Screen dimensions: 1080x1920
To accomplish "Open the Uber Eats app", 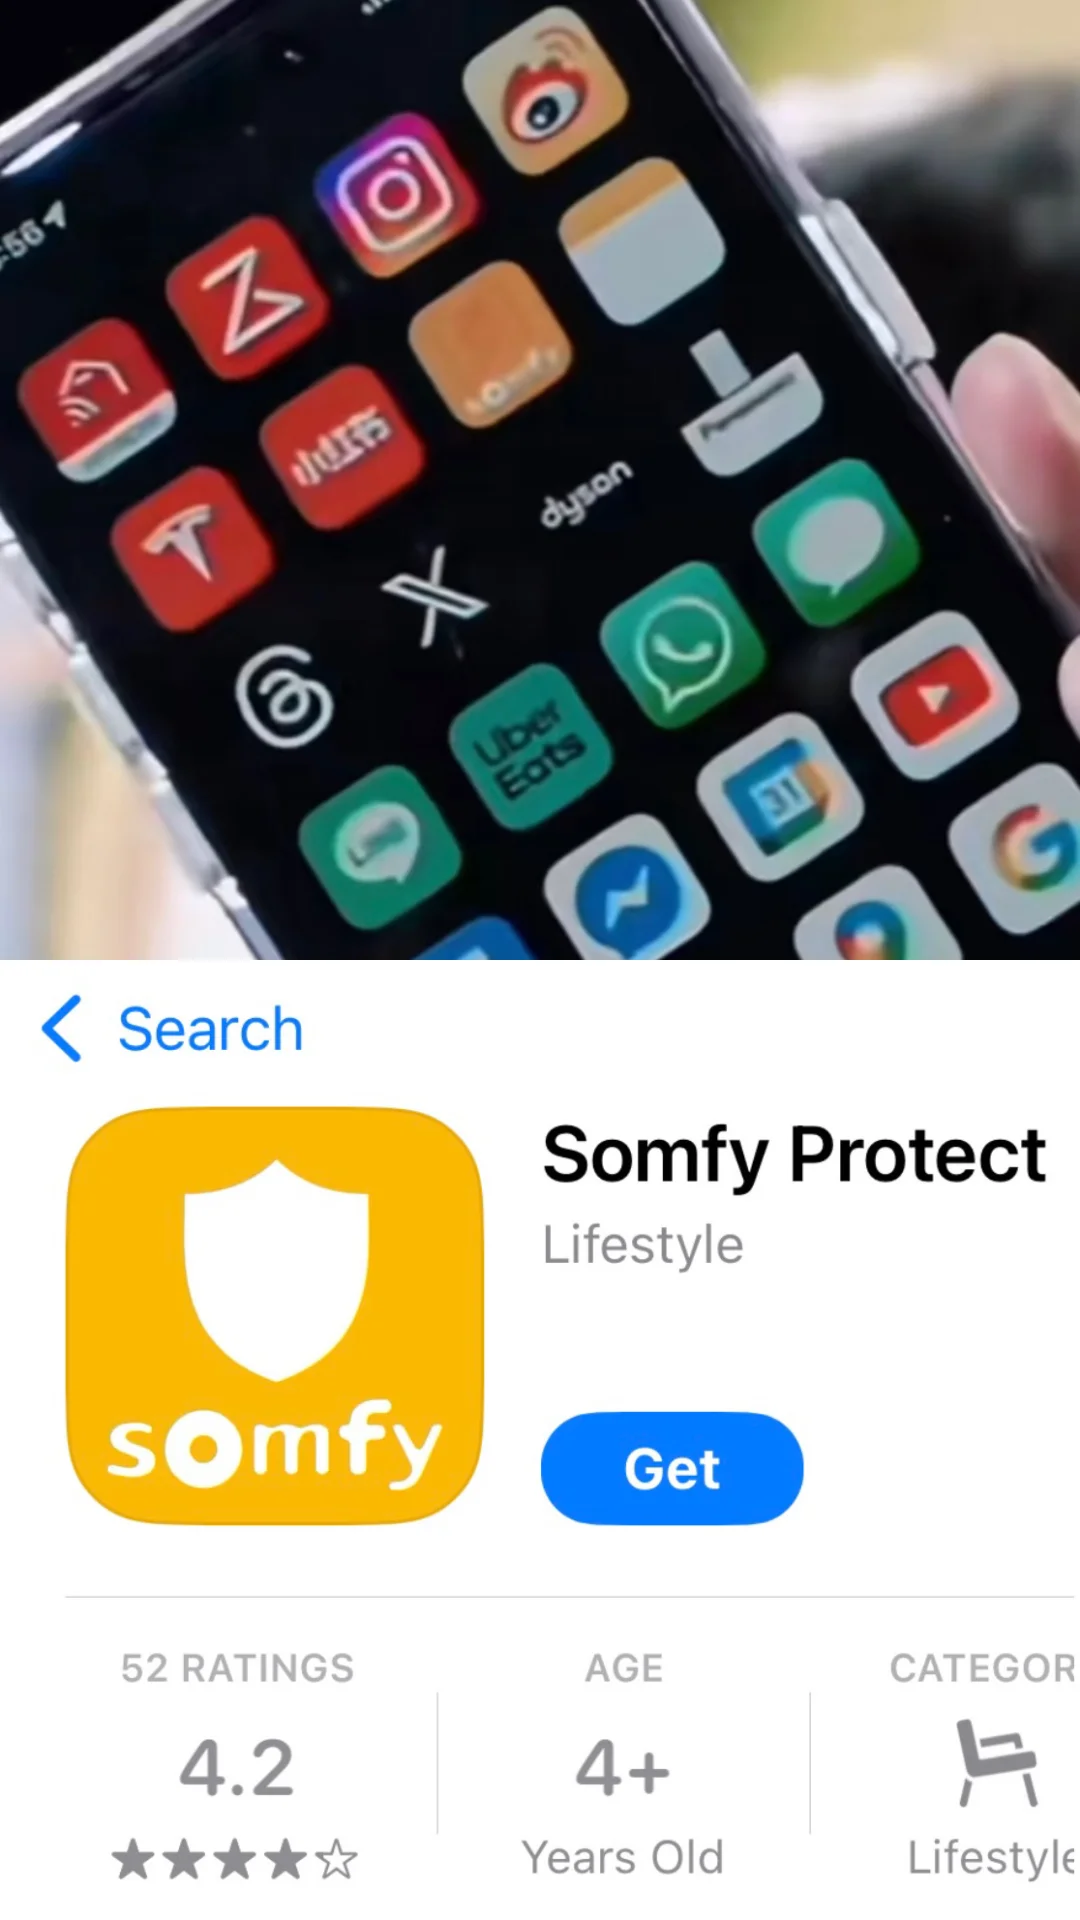I will [x=530, y=747].
